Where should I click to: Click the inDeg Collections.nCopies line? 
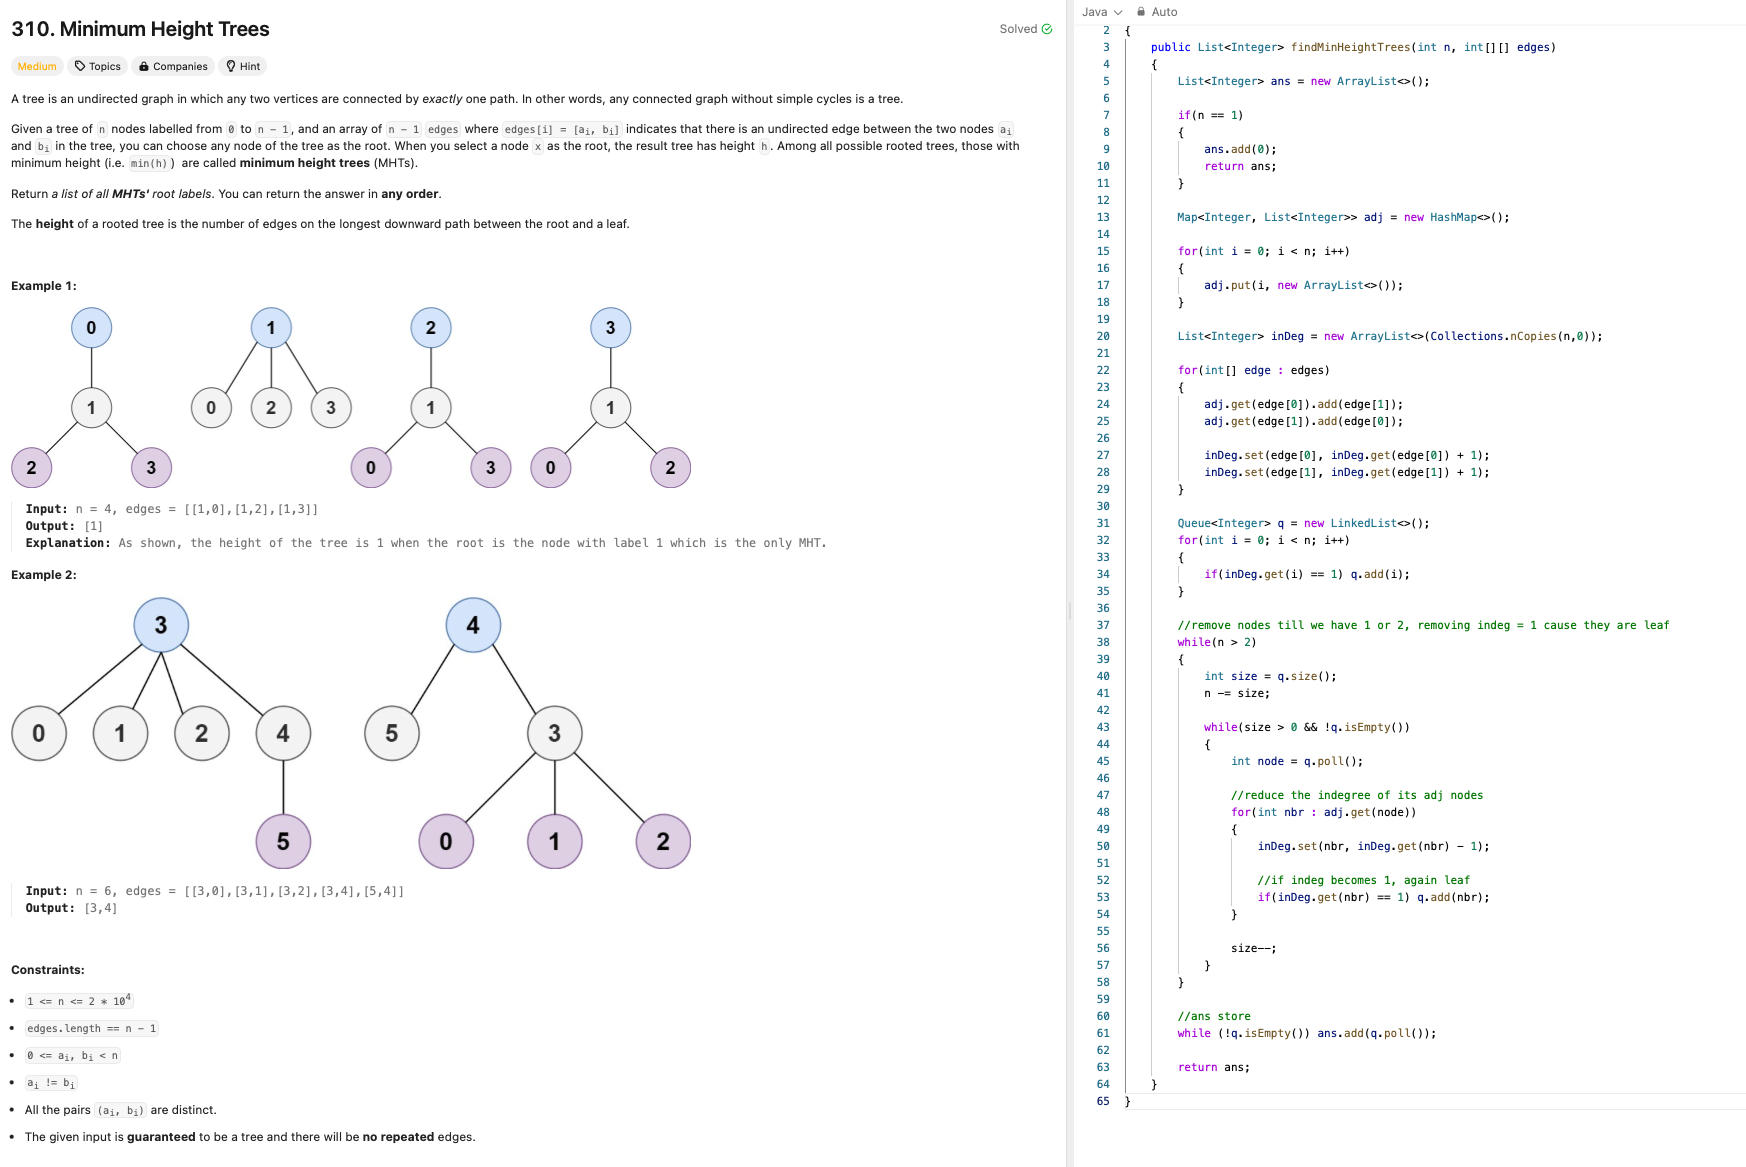point(1389,336)
